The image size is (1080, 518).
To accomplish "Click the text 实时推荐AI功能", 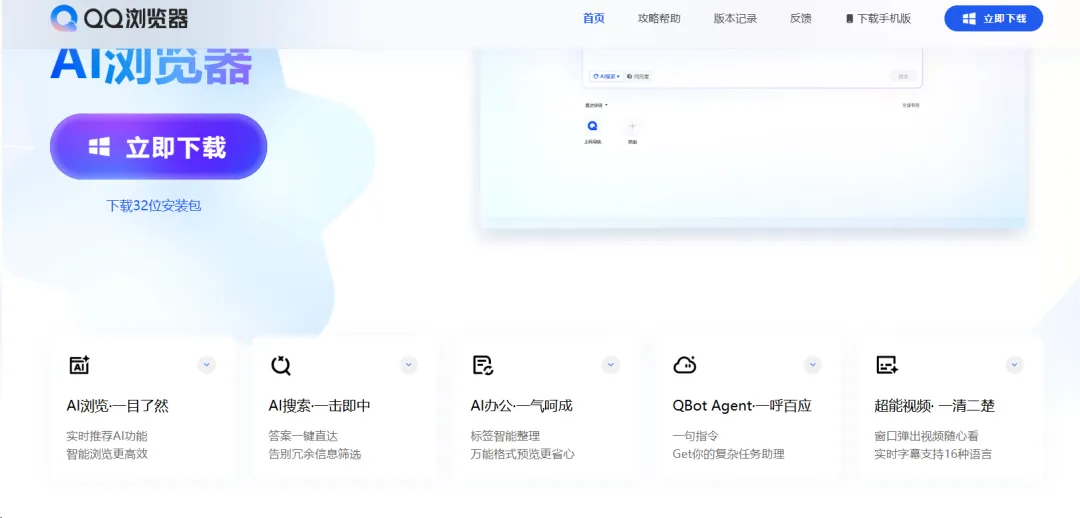I will click(x=107, y=436).
